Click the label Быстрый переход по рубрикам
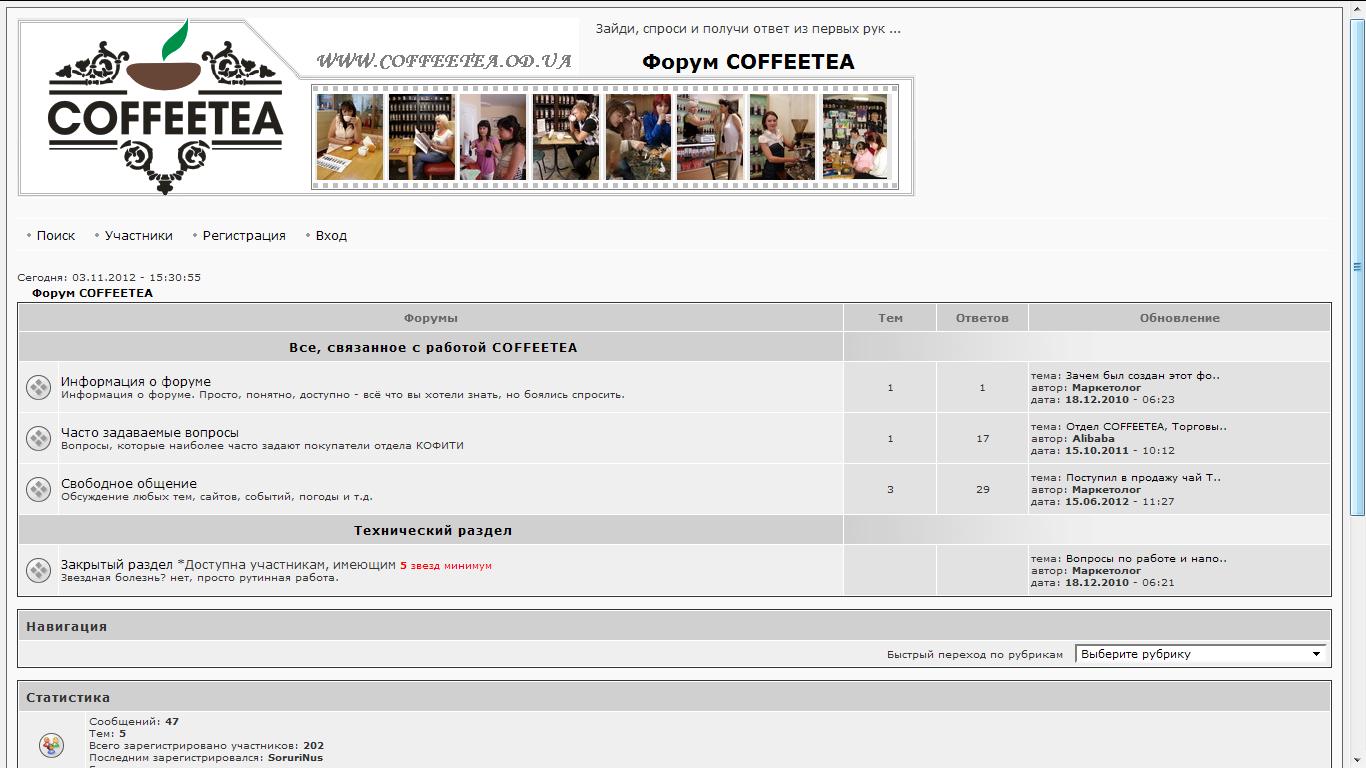Viewport: 1366px width, 768px height. click(x=975, y=655)
